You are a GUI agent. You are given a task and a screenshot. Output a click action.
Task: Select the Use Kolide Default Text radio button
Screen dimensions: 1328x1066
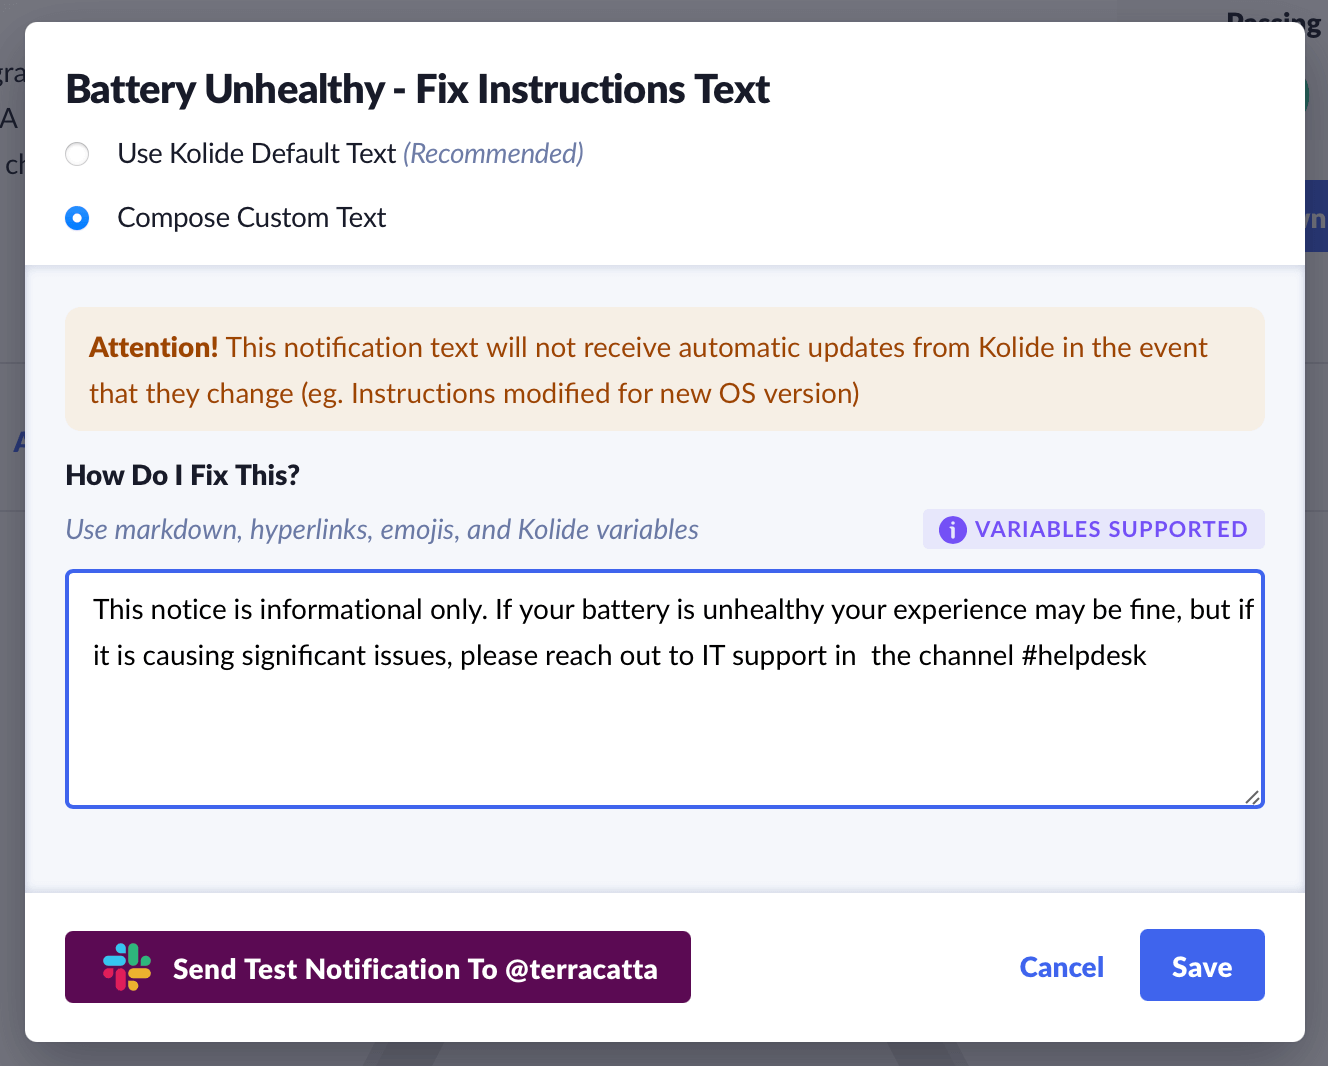click(x=77, y=154)
